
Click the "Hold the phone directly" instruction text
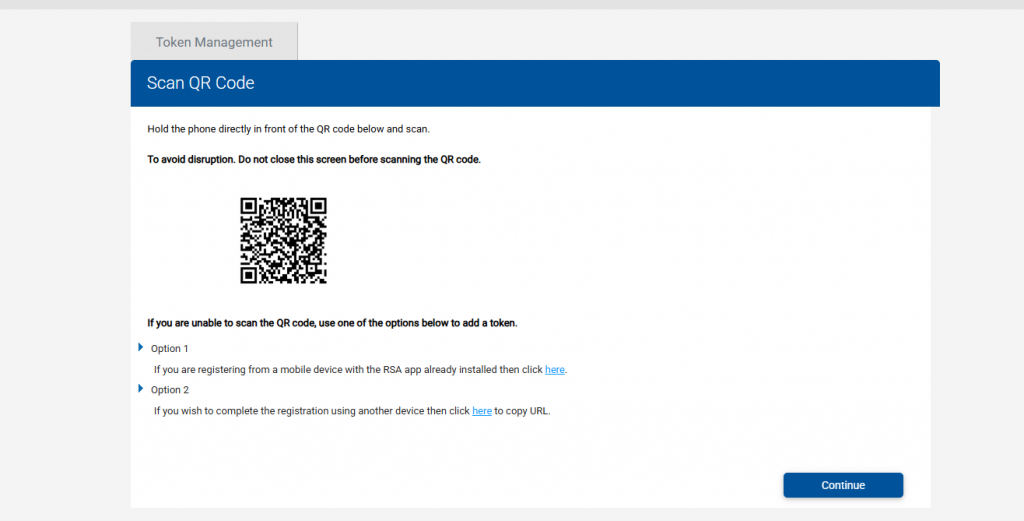289,129
